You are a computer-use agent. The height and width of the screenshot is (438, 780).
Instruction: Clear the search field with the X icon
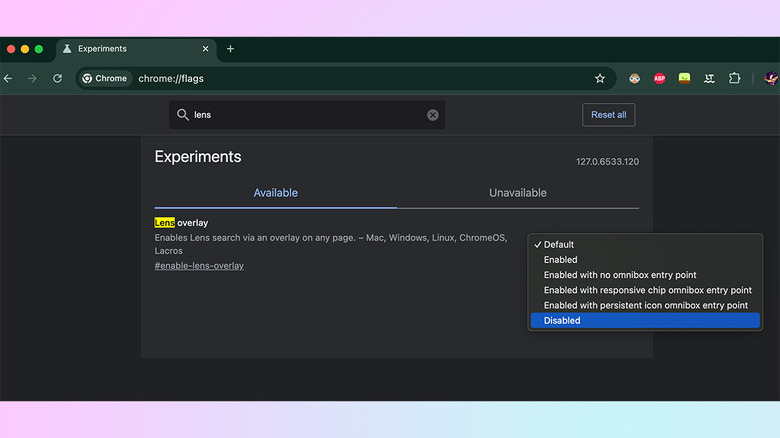(433, 115)
